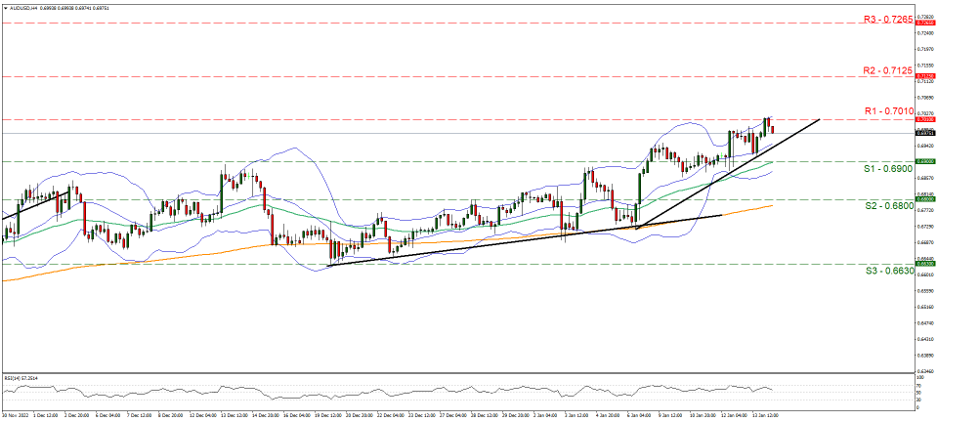Image resolution: width=956 pixels, height=423 pixels.
Task: Click the R2 - 0.7125 resistance label
Action: pyautogui.click(x=888, y=71)
